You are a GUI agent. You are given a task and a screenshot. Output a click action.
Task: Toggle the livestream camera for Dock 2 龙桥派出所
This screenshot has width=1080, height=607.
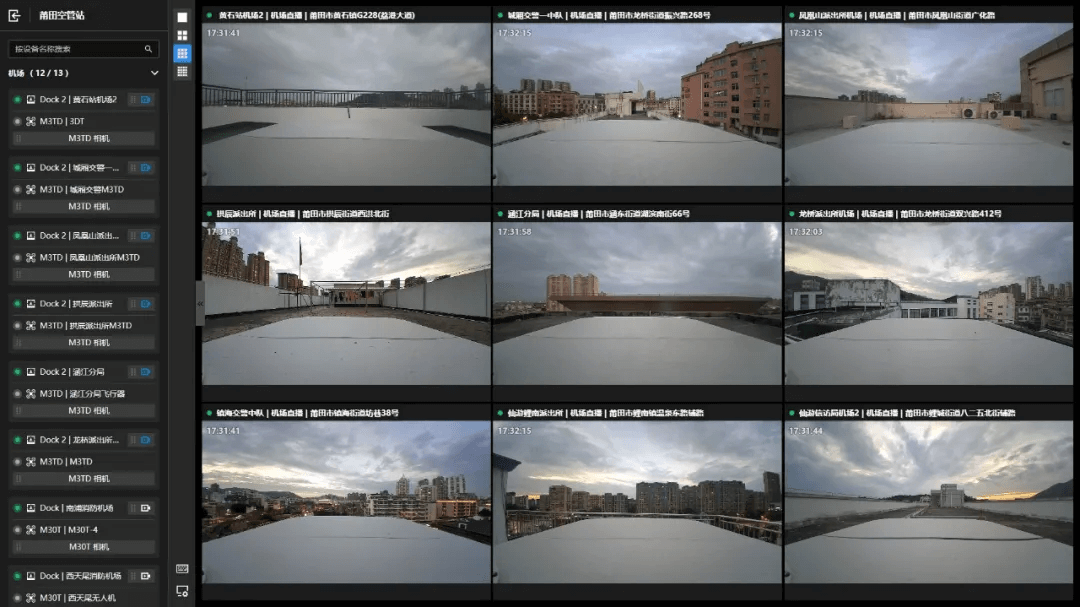[145, 440]
